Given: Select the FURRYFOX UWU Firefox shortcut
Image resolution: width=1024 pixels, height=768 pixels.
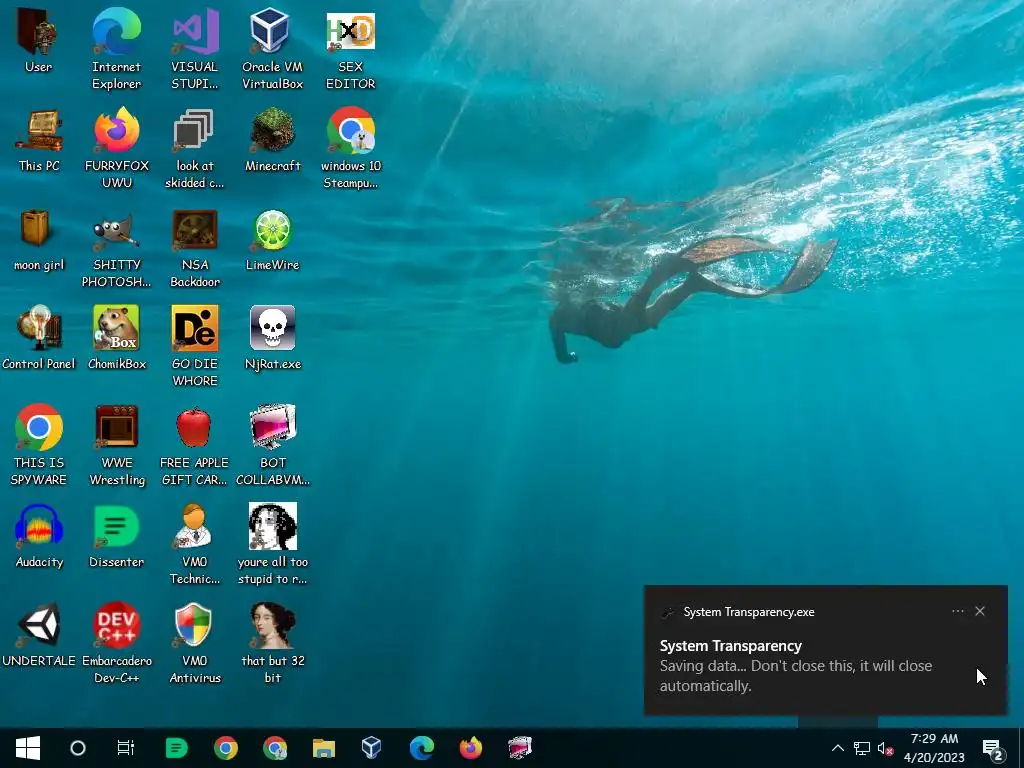Looking at the screenshot, I should [116, 148].
